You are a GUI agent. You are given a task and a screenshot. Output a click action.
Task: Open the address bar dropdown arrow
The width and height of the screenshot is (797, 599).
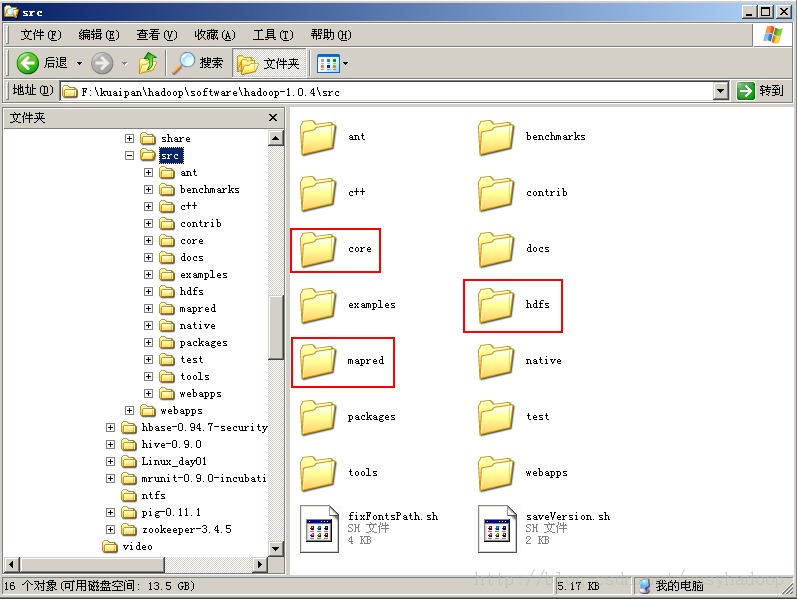click(720, 92)
